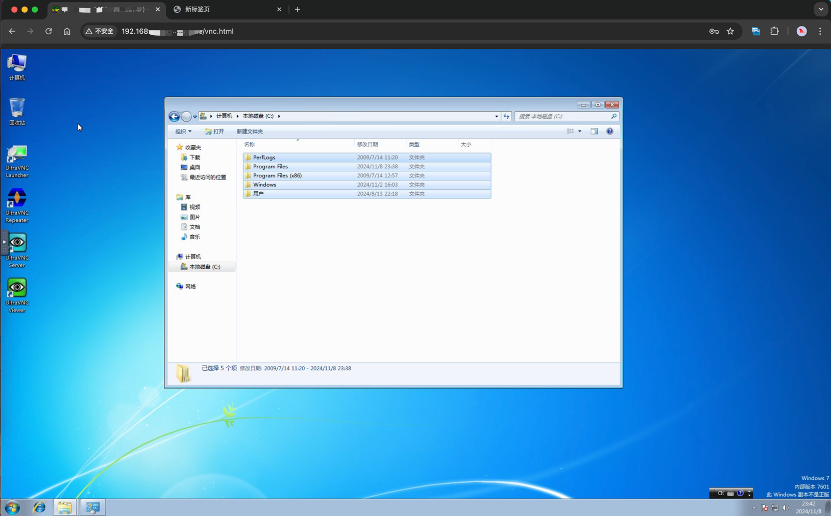Reload the noVNC browser page

[48, 31]
